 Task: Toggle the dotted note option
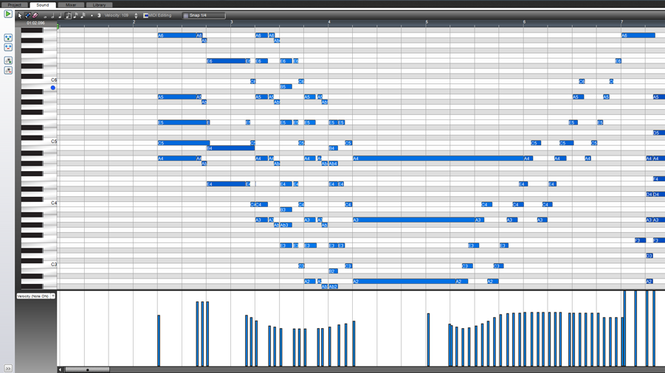point(92,16)
